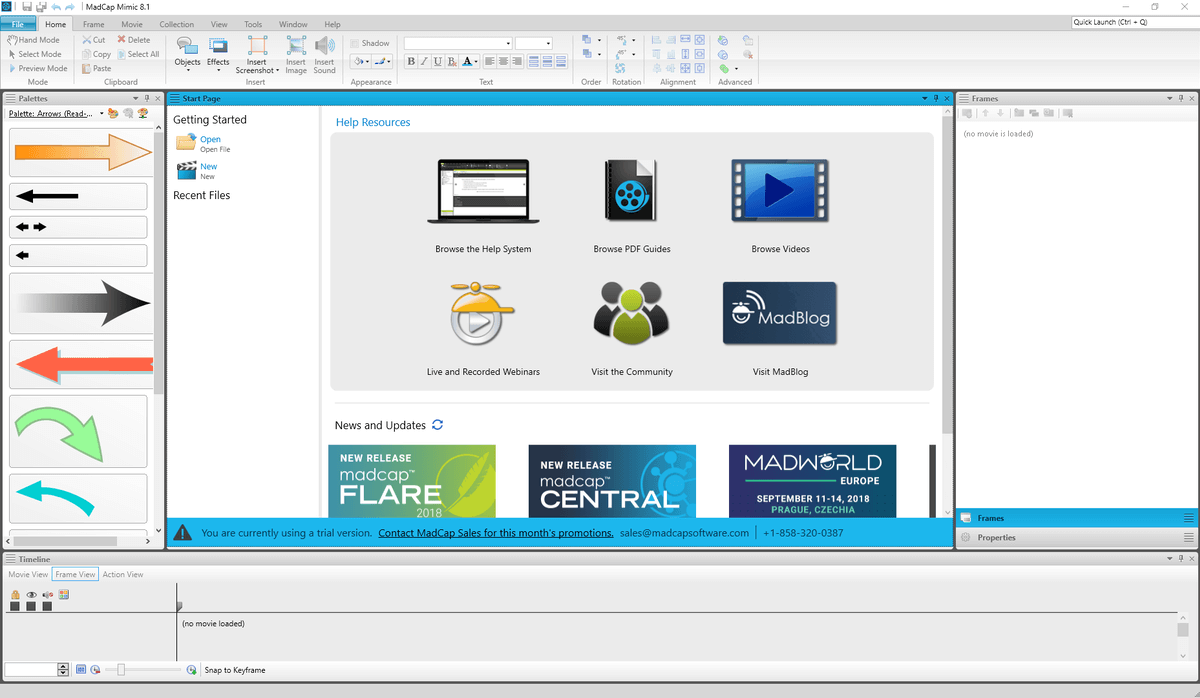Image resolution: width=1200 pixels, height=698 pixels.
Task: Click the Cut scissors icon
Action: coord(87,40)
